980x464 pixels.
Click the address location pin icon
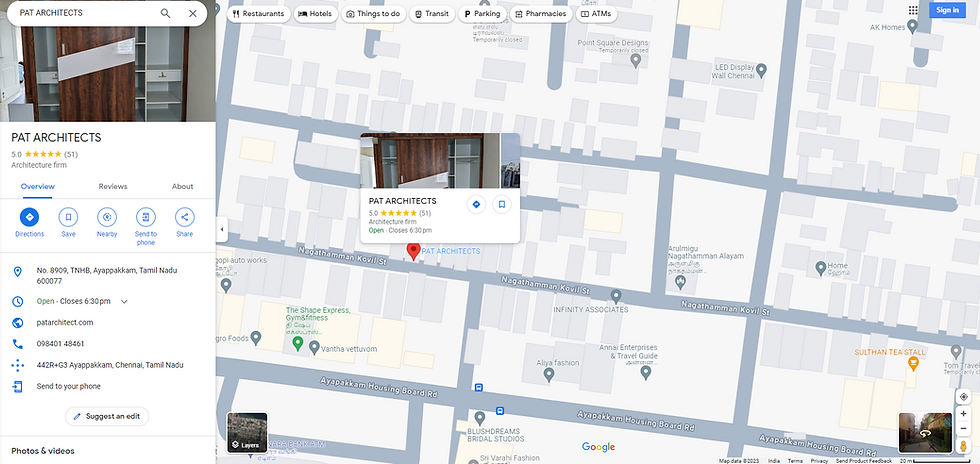tap(18, 271)
